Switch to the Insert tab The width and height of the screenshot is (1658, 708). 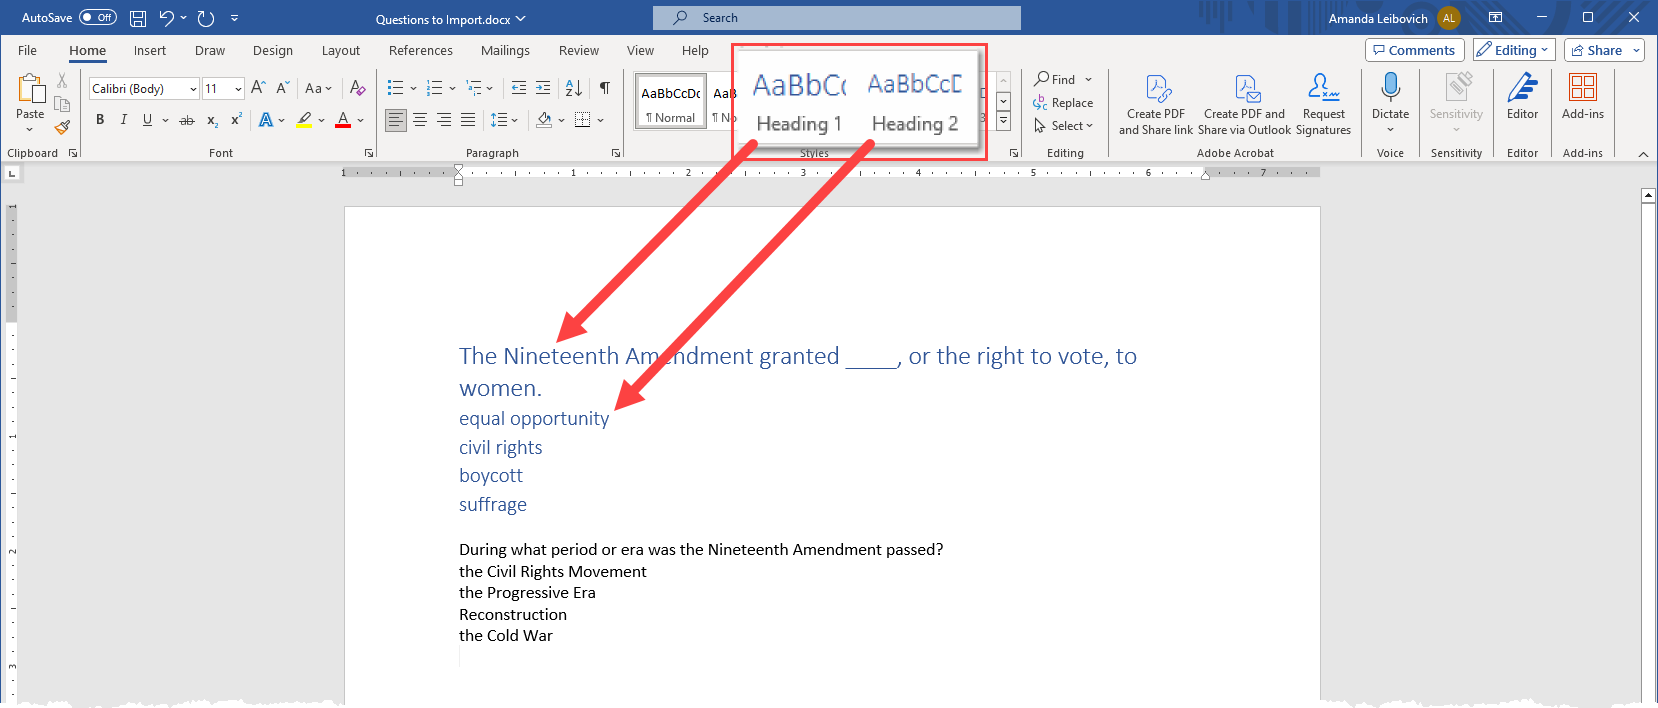click(x=150, y=51)
